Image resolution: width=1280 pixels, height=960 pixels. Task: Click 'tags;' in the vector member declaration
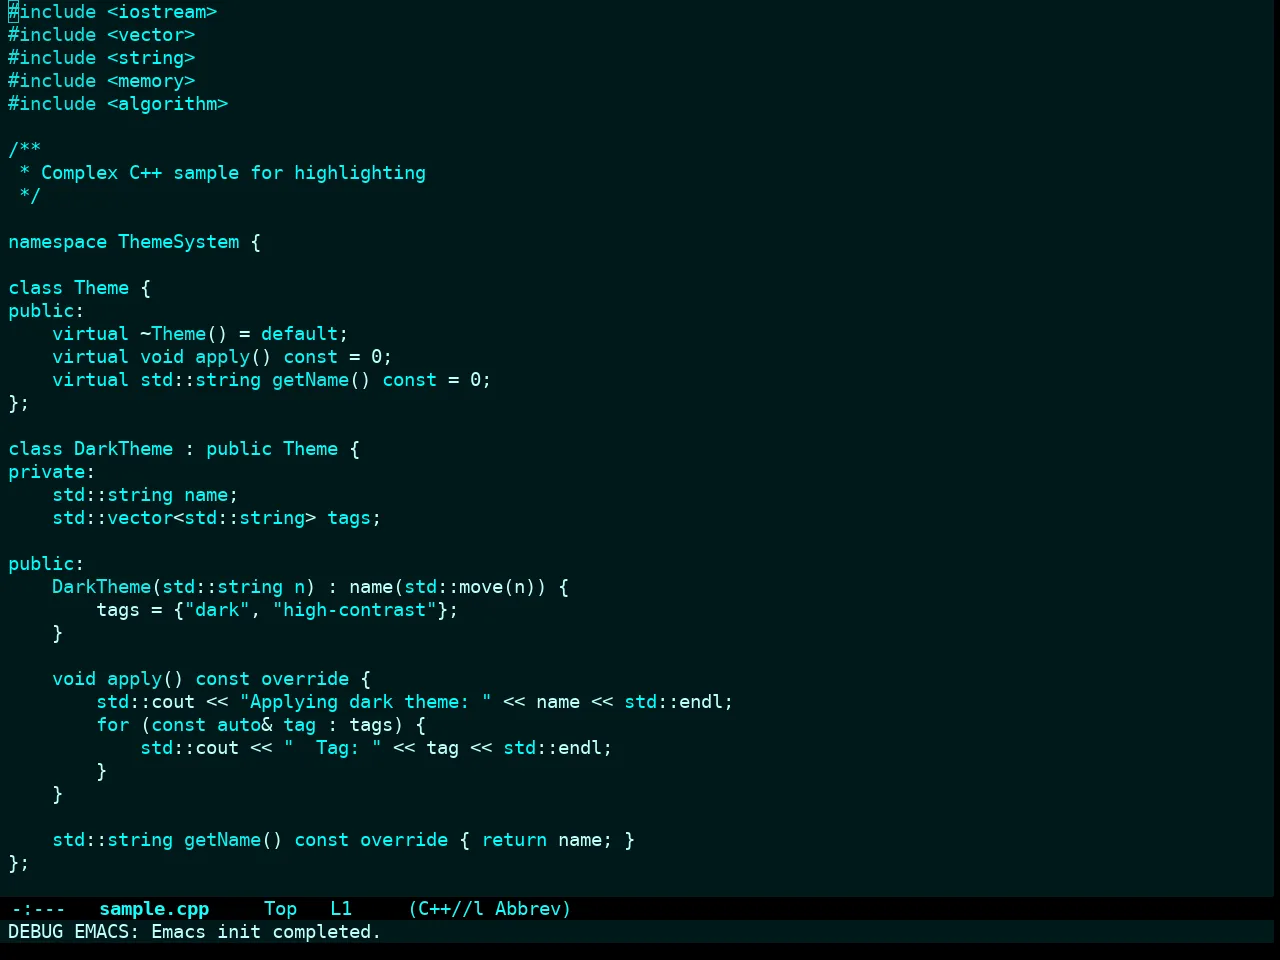(x=354, y=518)
